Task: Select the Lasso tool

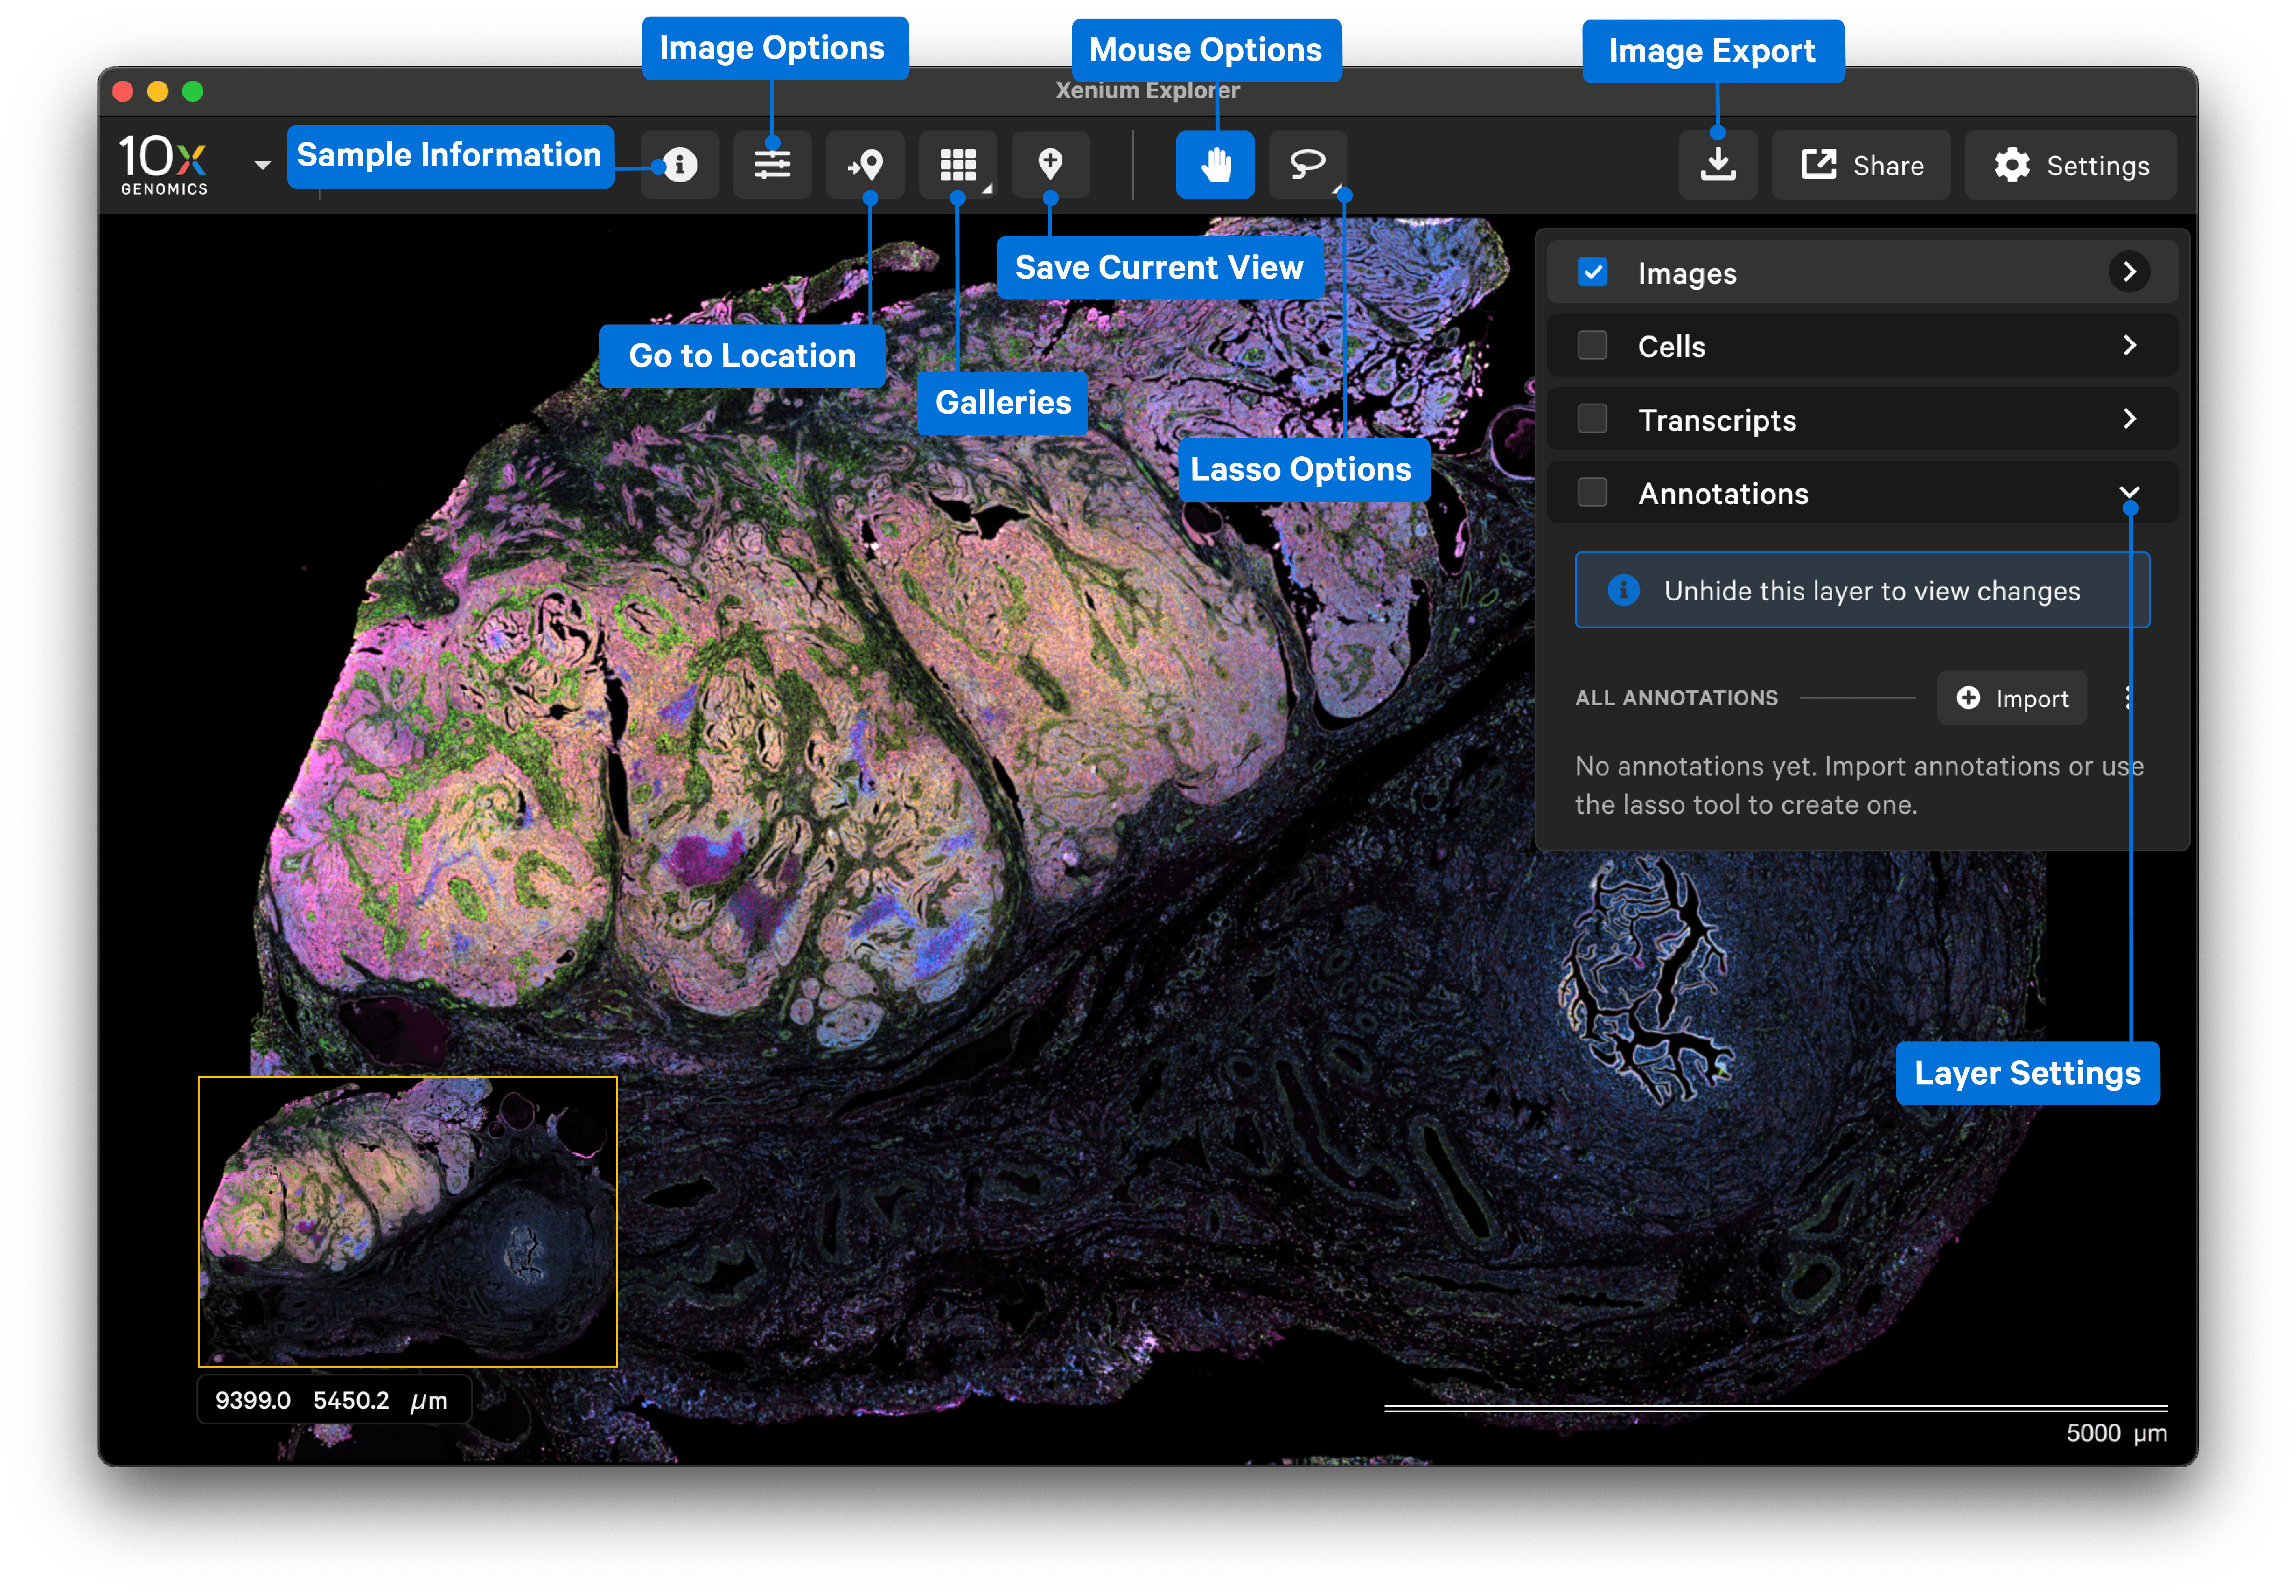Action: point(1307,164)
